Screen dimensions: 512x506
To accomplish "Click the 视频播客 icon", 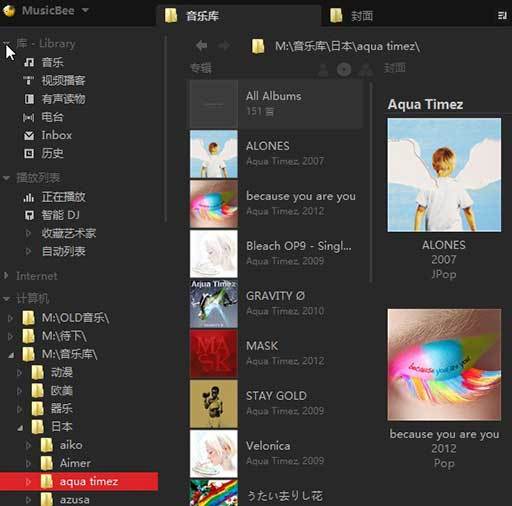I will tap(29, 80).
